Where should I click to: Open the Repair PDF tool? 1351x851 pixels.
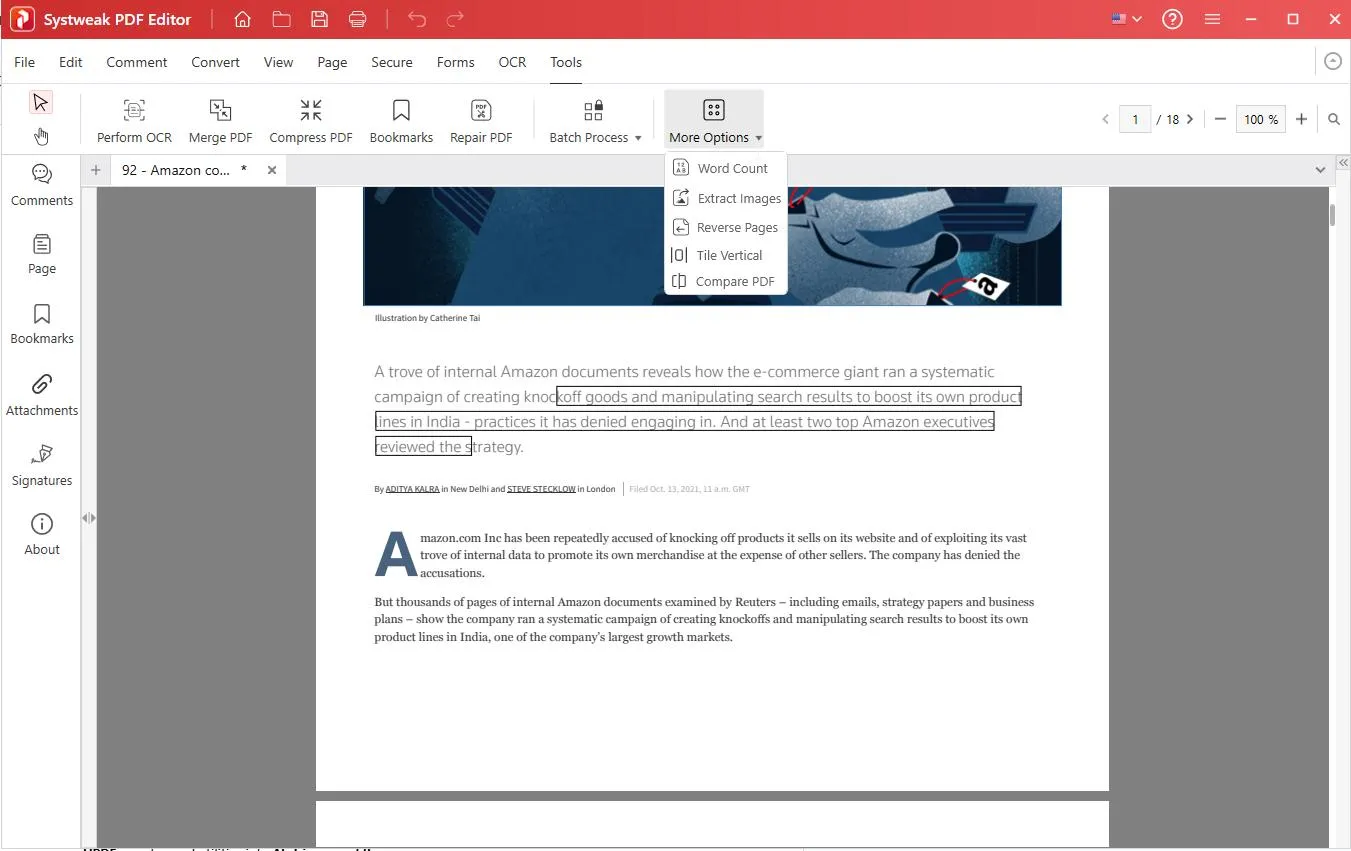click(x=481, y=121)
